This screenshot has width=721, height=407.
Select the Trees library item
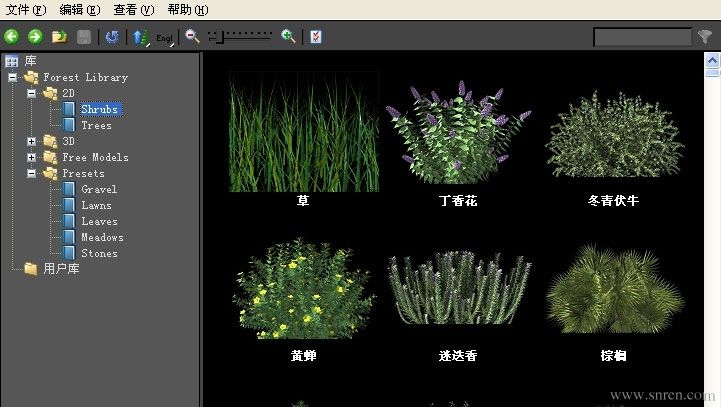click(x=96, y=126)
